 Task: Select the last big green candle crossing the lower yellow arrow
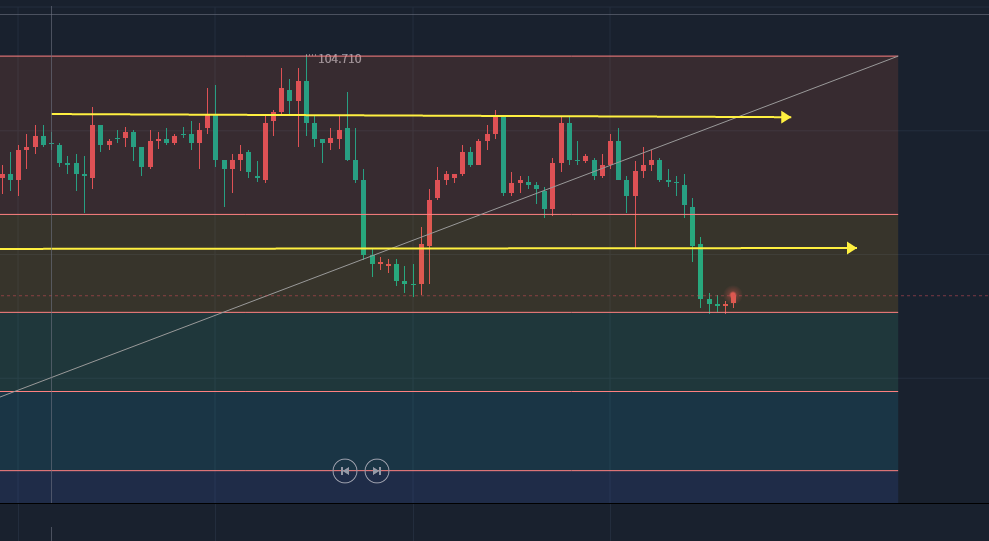pos(700,270)
